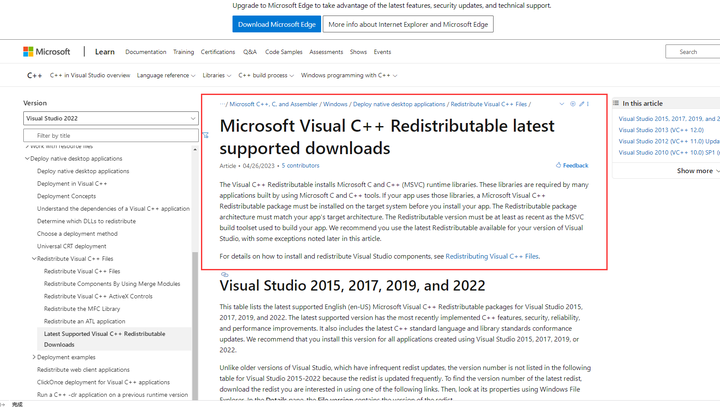Viewport: 720px width, 408px height.
Task: Jump to Visual Studio 2015, 2017, 2019 outline link
Action: (x=669, y=118)
